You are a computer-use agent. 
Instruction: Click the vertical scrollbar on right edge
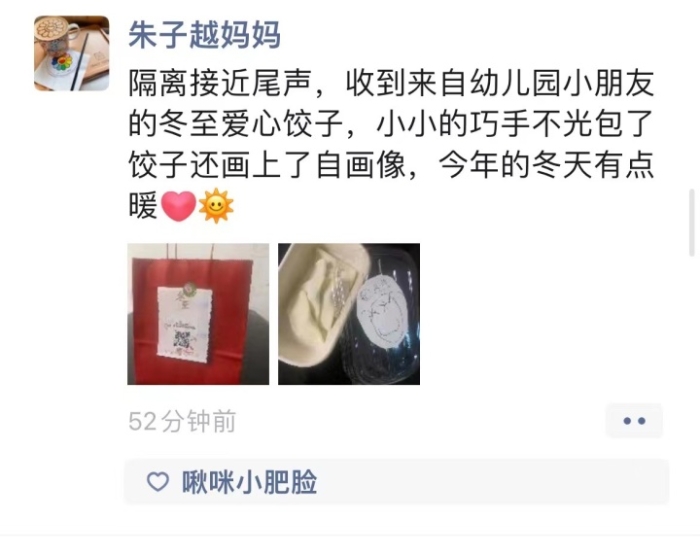click(692, 222)
